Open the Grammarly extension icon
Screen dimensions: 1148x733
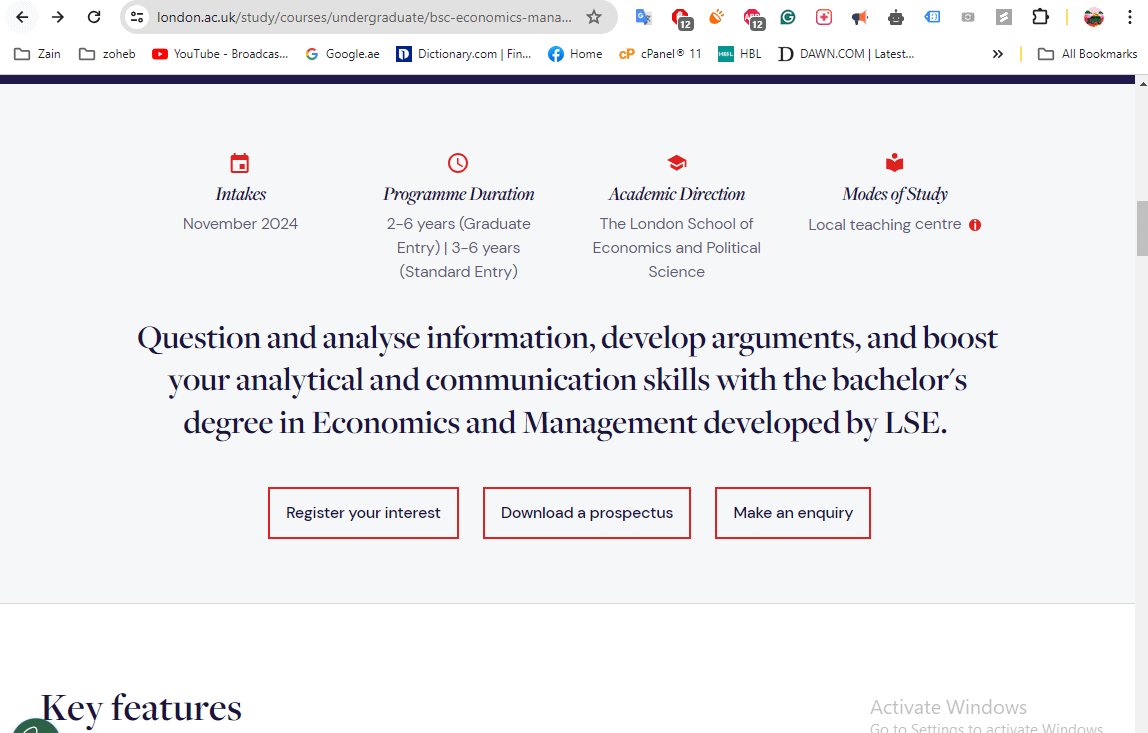click(788, 17)
